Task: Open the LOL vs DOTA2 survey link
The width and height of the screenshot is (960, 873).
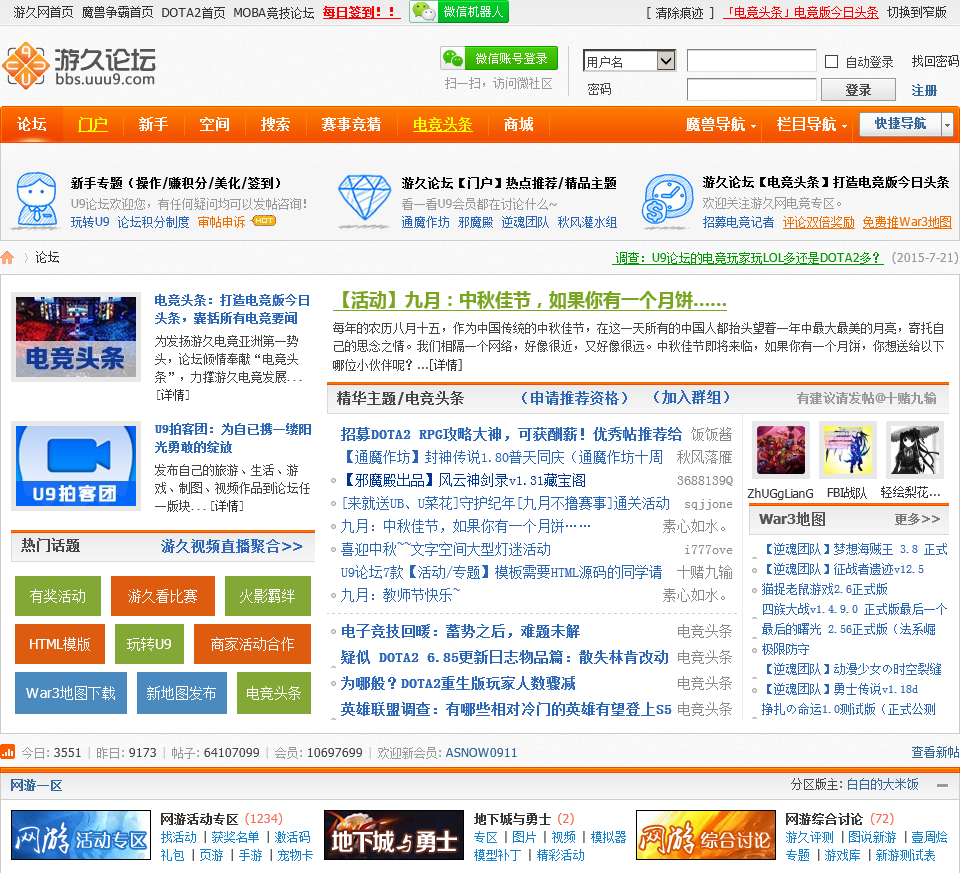Action: click(x=748, y=258)
